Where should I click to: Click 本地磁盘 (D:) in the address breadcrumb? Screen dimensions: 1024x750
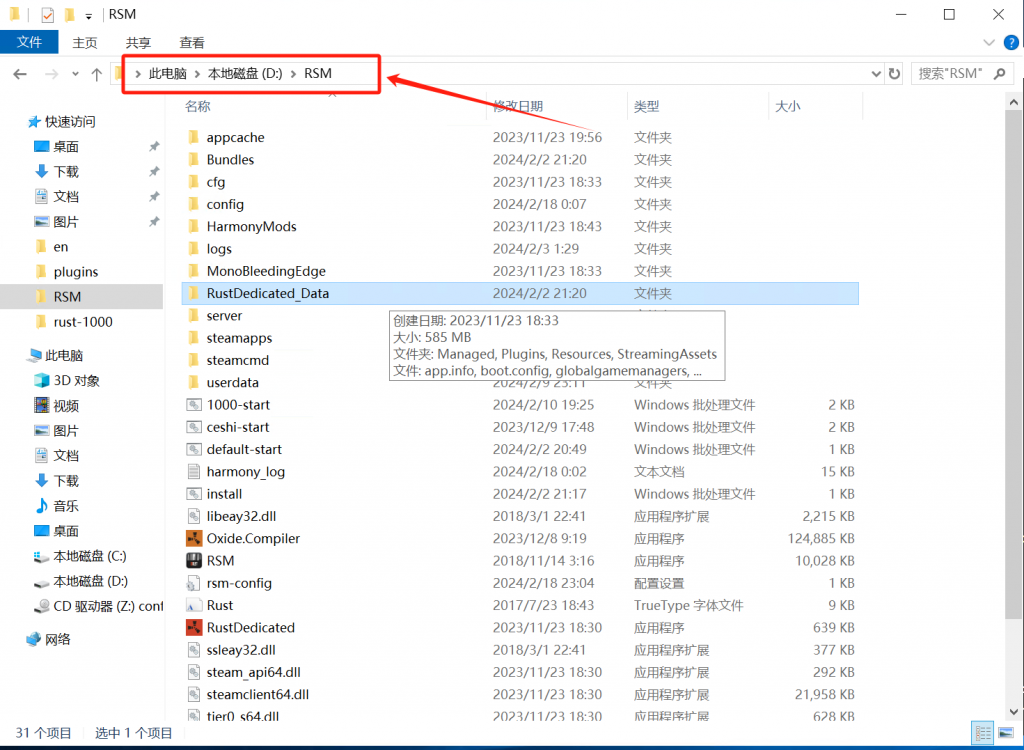[x=244, y=73]
